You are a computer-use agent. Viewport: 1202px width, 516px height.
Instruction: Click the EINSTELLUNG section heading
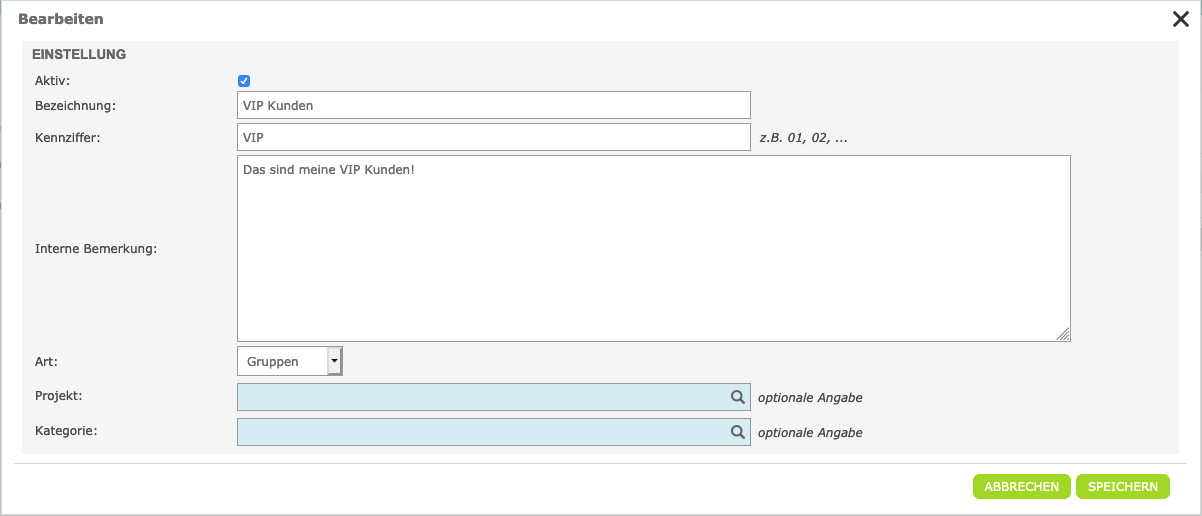click(79, 54)
